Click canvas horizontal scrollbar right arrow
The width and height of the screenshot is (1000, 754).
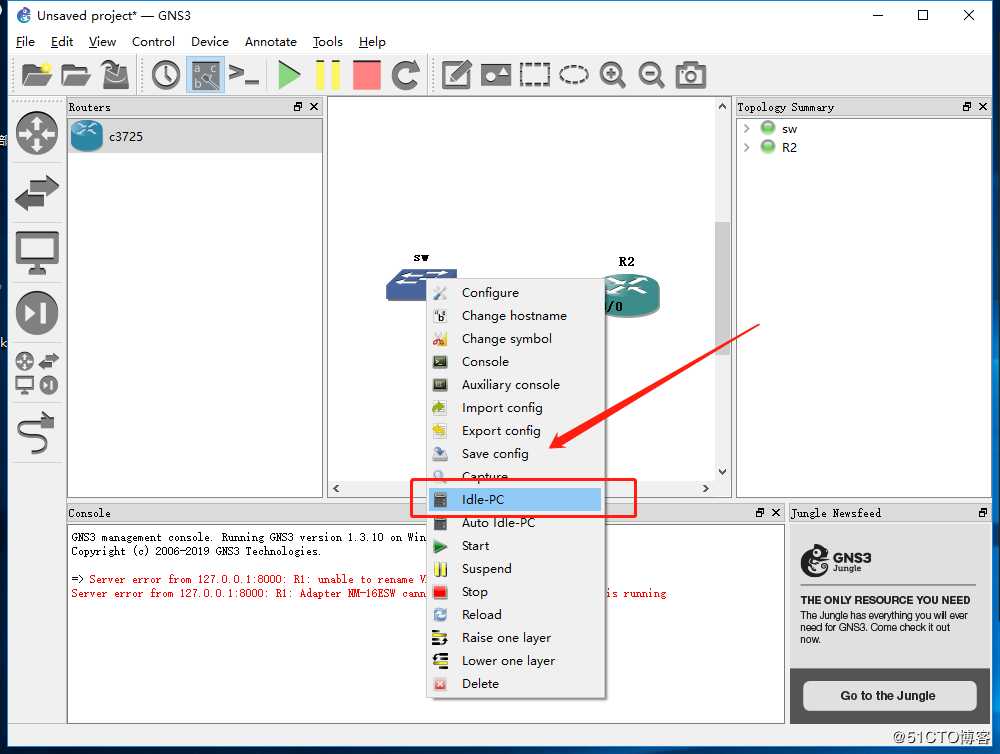(x=705, y=488)
